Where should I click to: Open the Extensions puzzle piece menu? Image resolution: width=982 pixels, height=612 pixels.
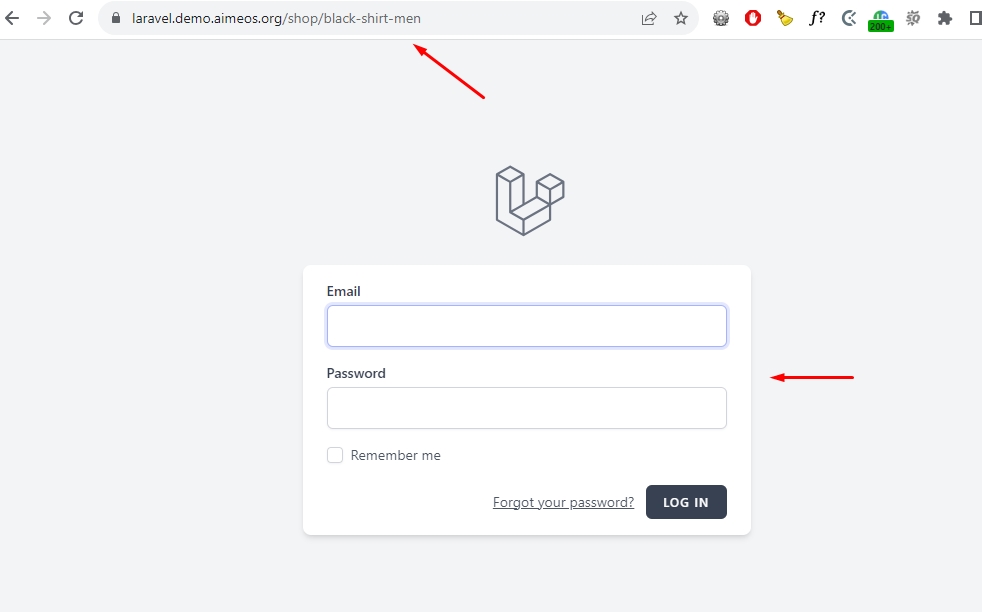click(x=944, y=19)
